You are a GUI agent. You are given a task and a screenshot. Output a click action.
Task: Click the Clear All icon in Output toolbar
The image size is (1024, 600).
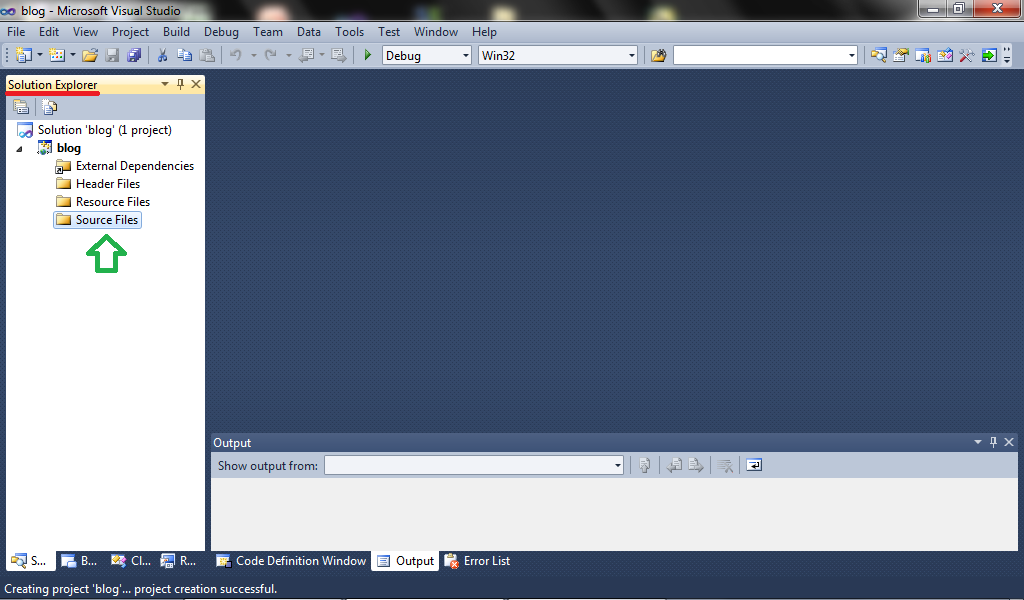(x=725, y=466)
